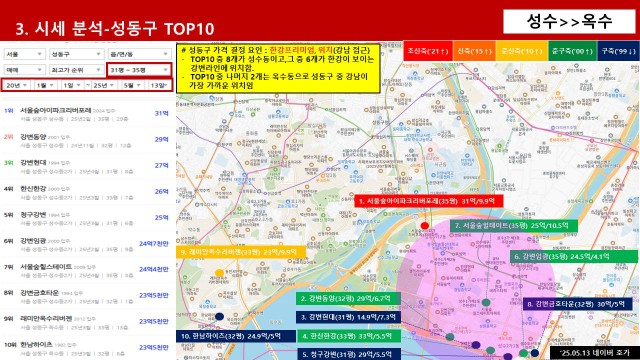The height and width of the screenshot is (360, 640).
Task: Click the yellow 성동구 가격 결정 요인 note box
Action: coord(278,68)
